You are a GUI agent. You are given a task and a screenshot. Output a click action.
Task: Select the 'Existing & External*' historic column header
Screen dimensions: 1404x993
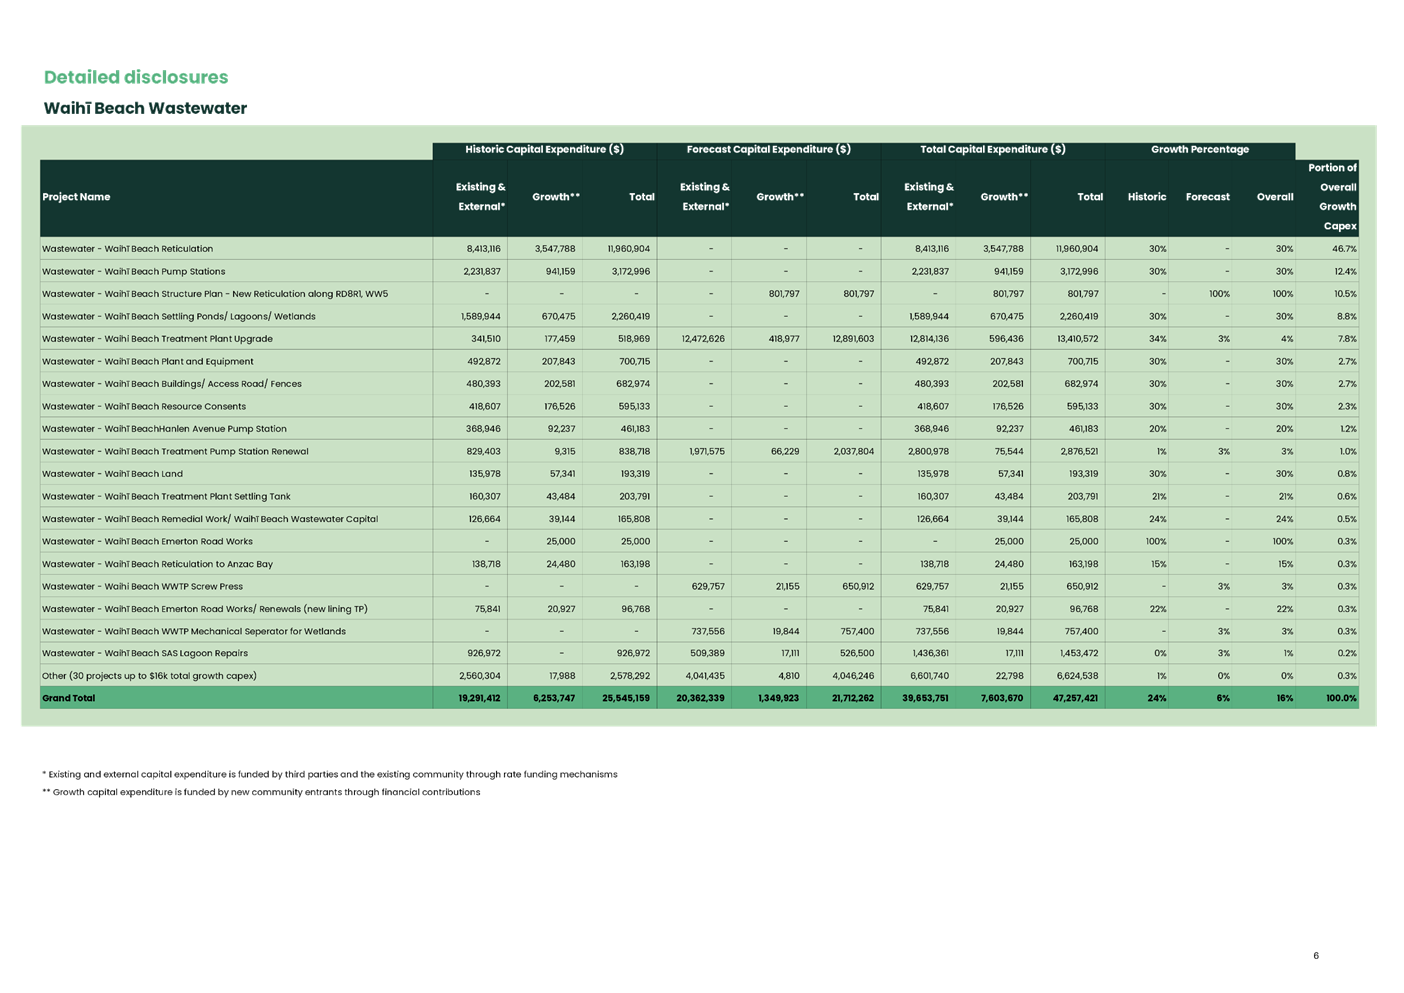click(480, 196)
